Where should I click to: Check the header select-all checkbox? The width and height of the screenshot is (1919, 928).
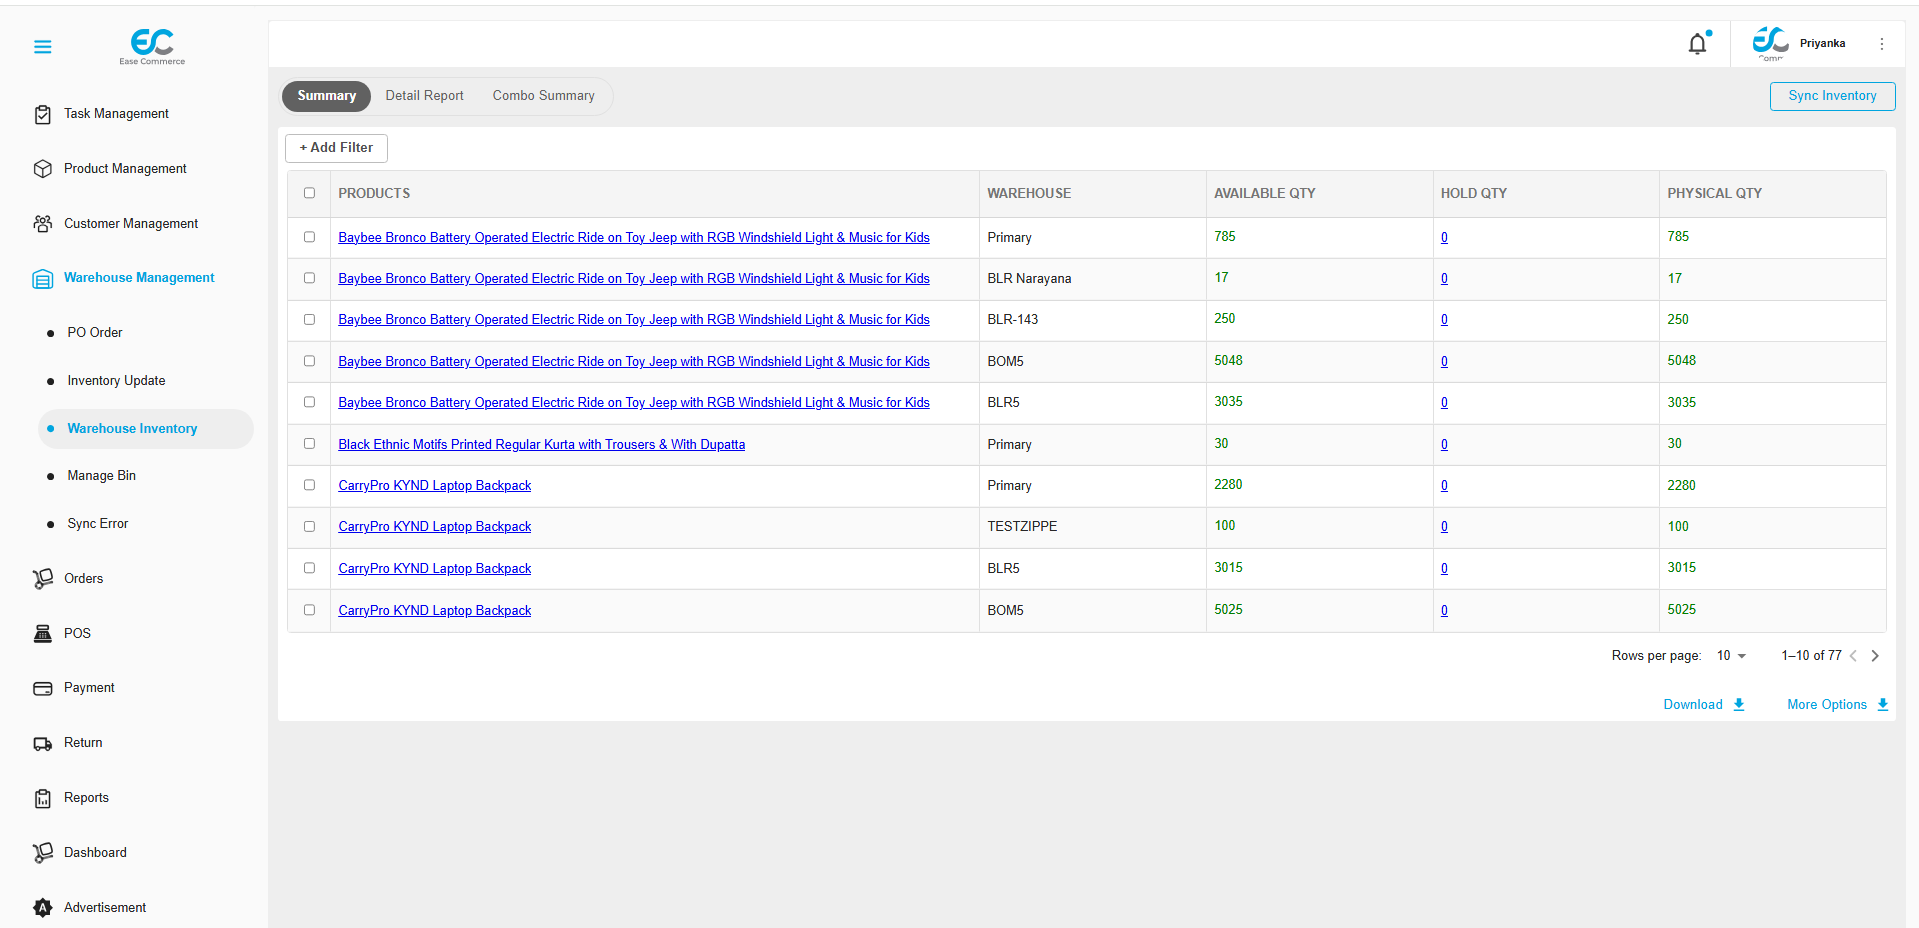pos(310,193)
